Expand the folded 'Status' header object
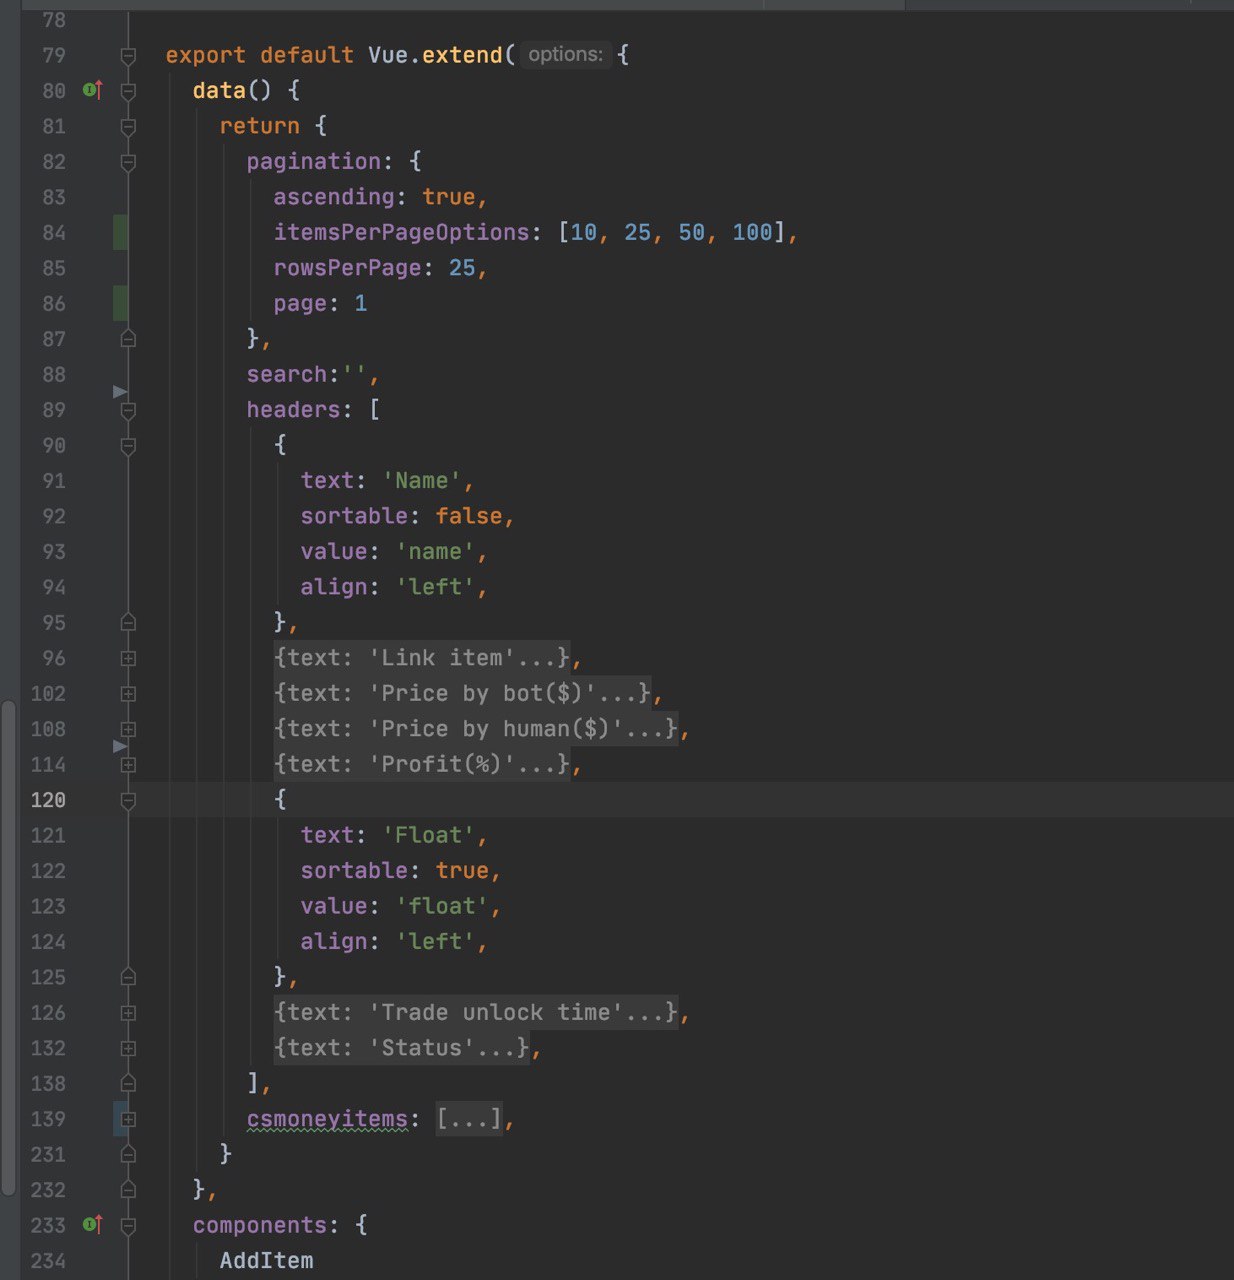The image size is (1234, 1280). [x=128, y=1048]
